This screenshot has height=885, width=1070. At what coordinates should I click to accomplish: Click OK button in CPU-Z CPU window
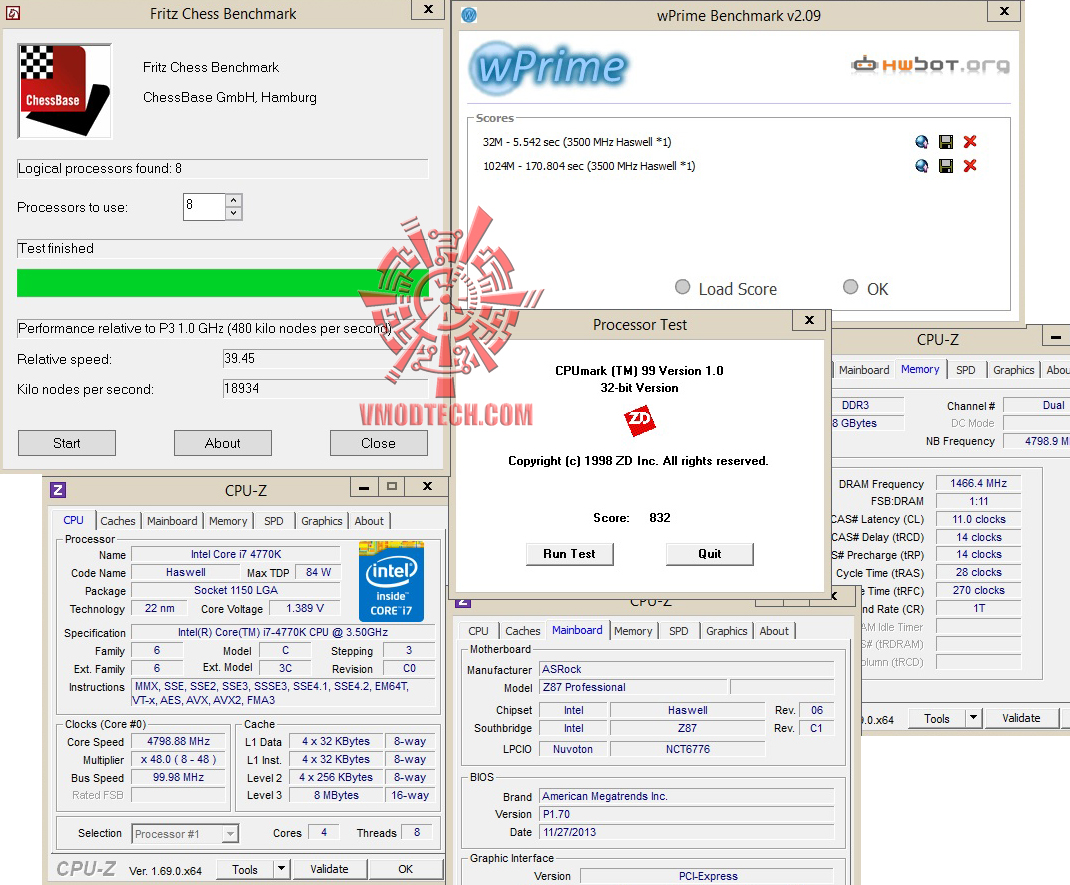[x=405, y=869]
